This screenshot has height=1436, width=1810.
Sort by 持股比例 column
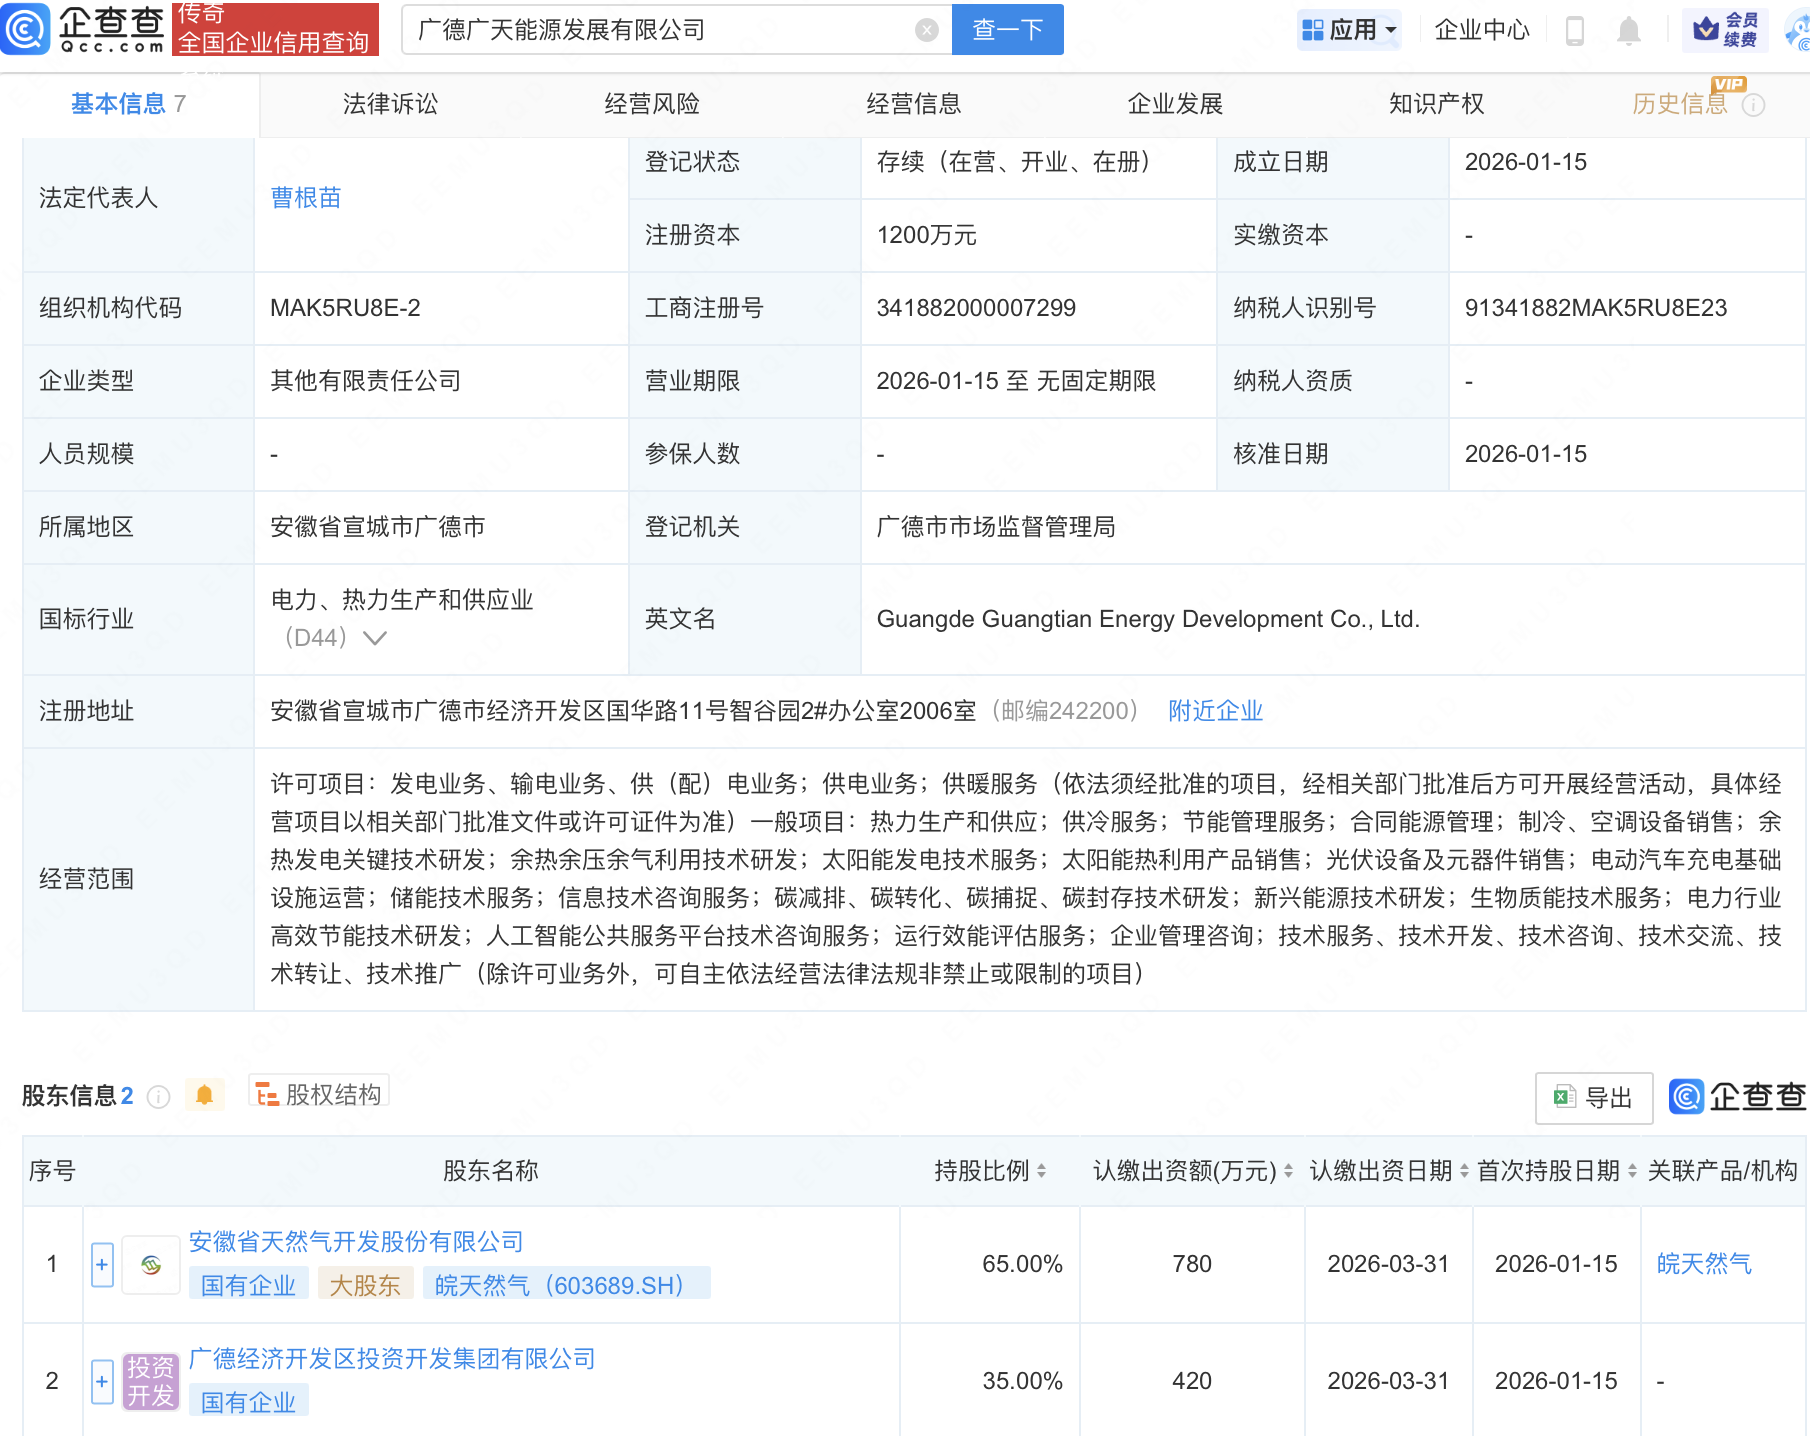coord(1041,1171)
